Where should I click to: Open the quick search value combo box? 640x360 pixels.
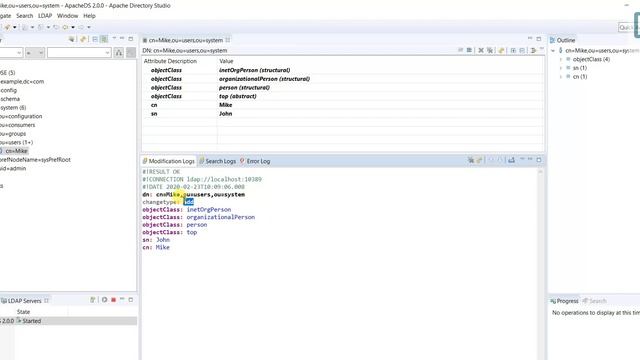point(107,53)
